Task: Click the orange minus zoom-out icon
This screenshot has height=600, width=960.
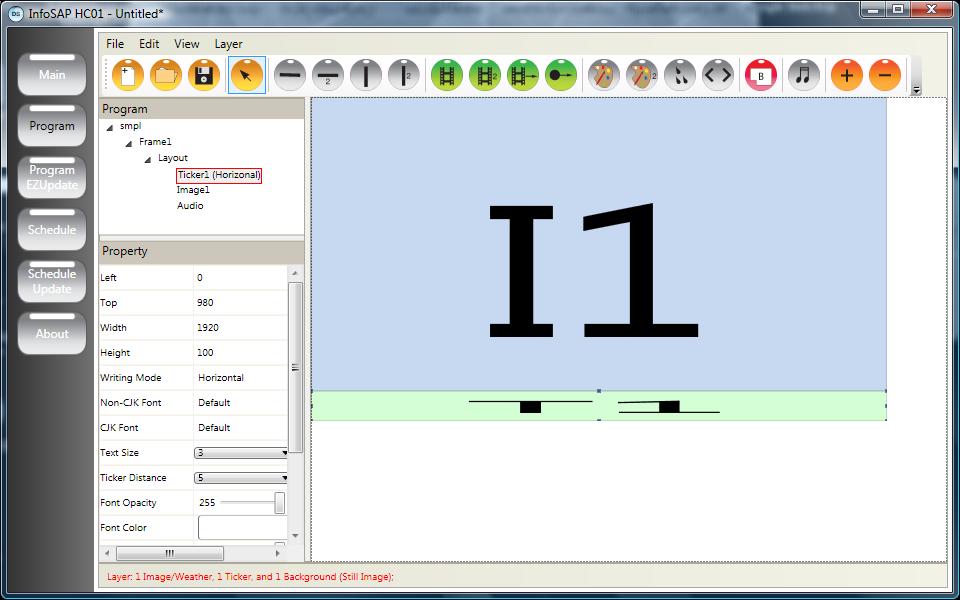Action: 885,75
